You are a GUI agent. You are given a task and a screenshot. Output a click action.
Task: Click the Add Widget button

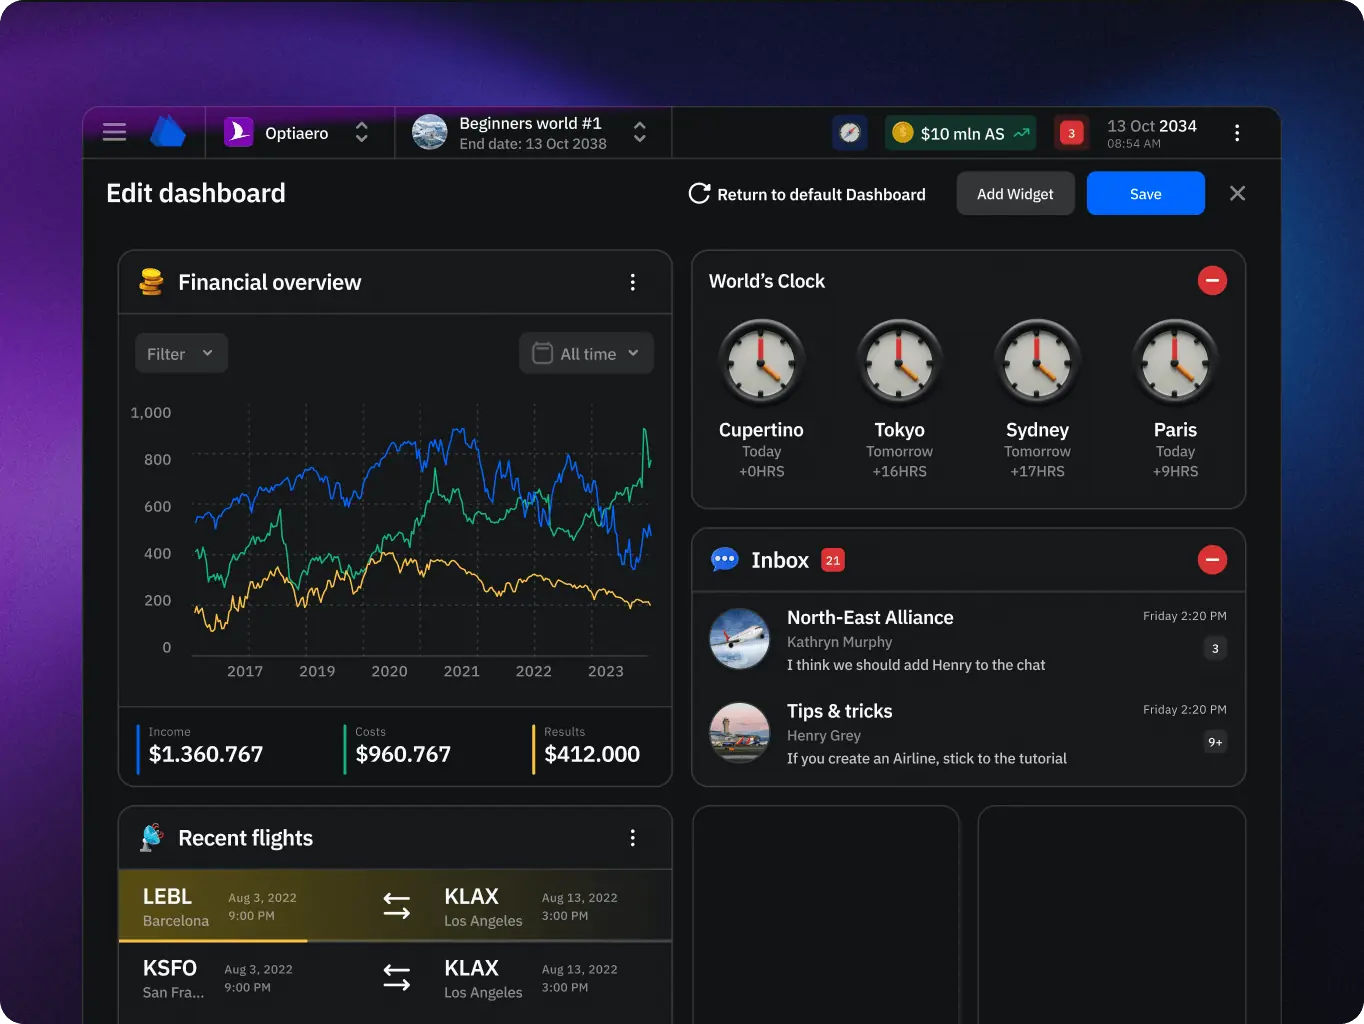pos(1015,194)
